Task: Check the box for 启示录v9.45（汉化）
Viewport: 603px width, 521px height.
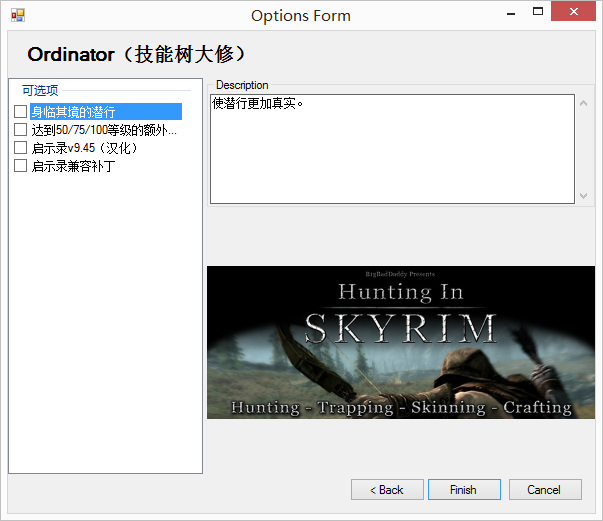Action: pos(21,148)
